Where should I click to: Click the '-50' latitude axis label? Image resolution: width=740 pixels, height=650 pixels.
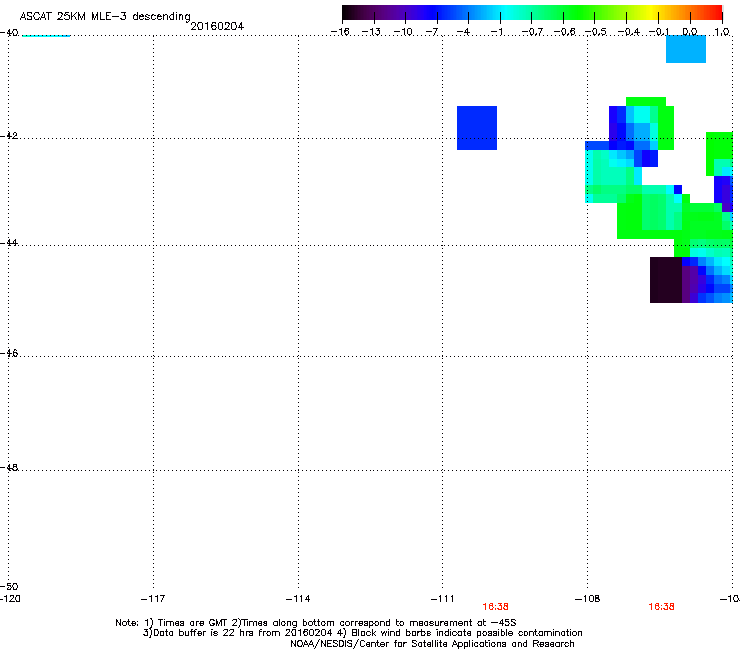coord(9,587)
